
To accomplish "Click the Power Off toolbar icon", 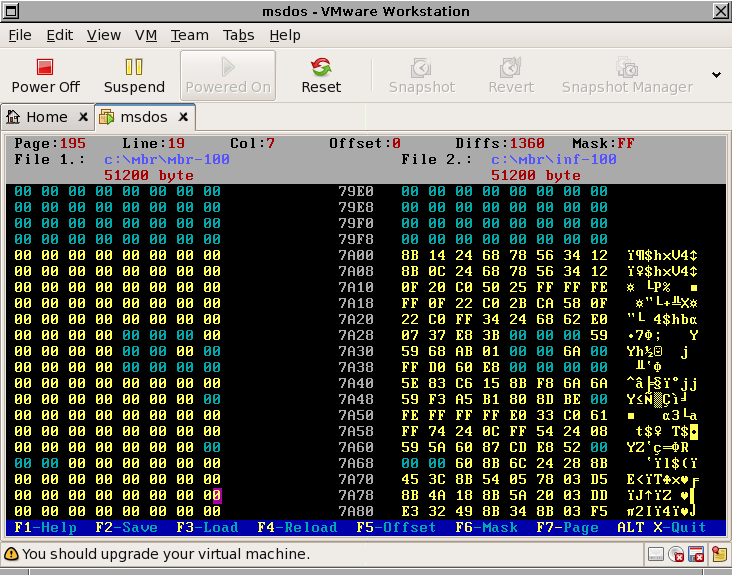I will (x=45, y=67).
